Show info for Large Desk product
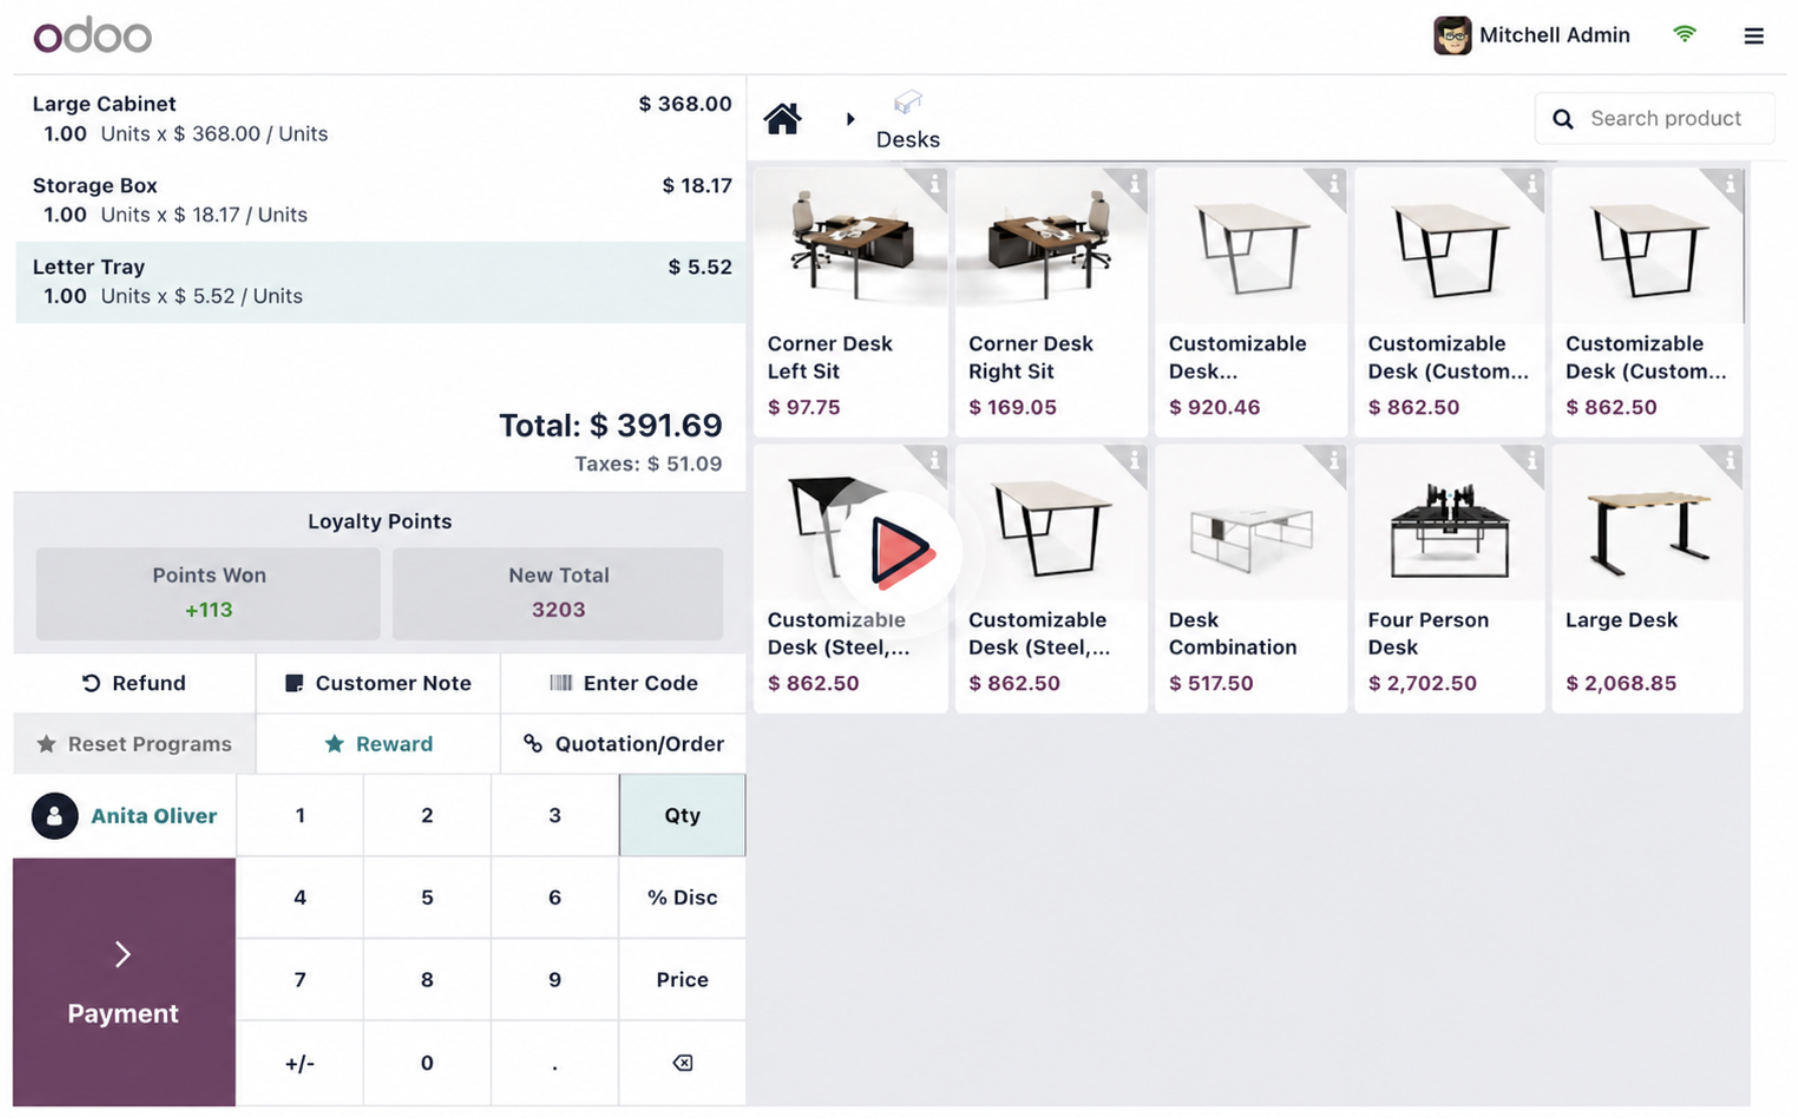 (1729, 460)
